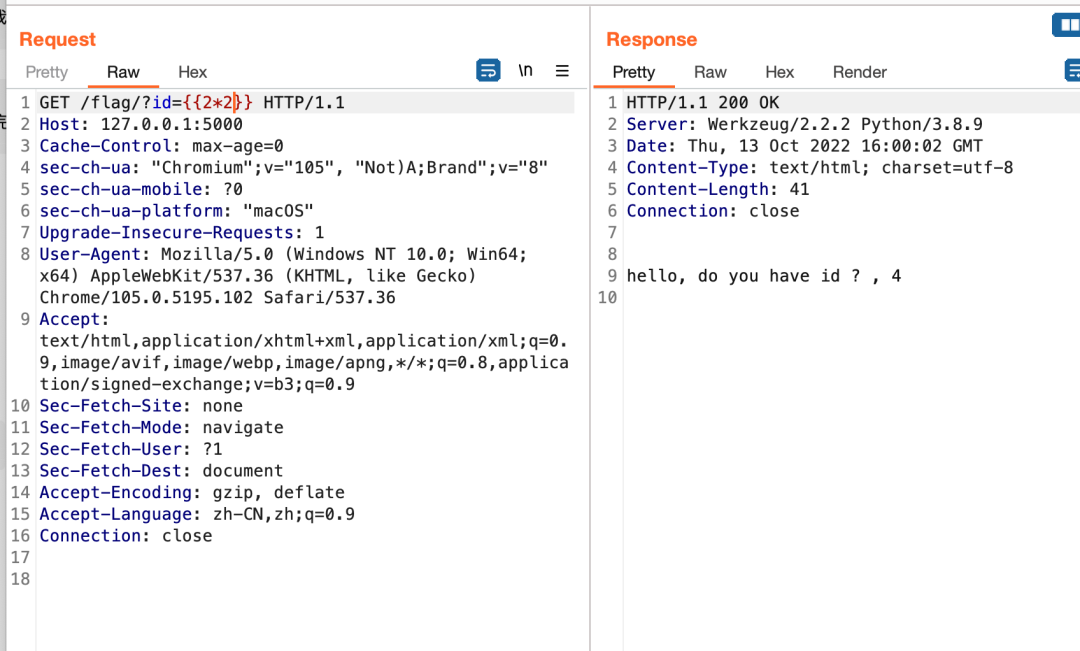This screenshot has width=1080, height=651.
Task: Click the sec-ch-ua-platform "macOS" line
Action: tap(176, 211)
